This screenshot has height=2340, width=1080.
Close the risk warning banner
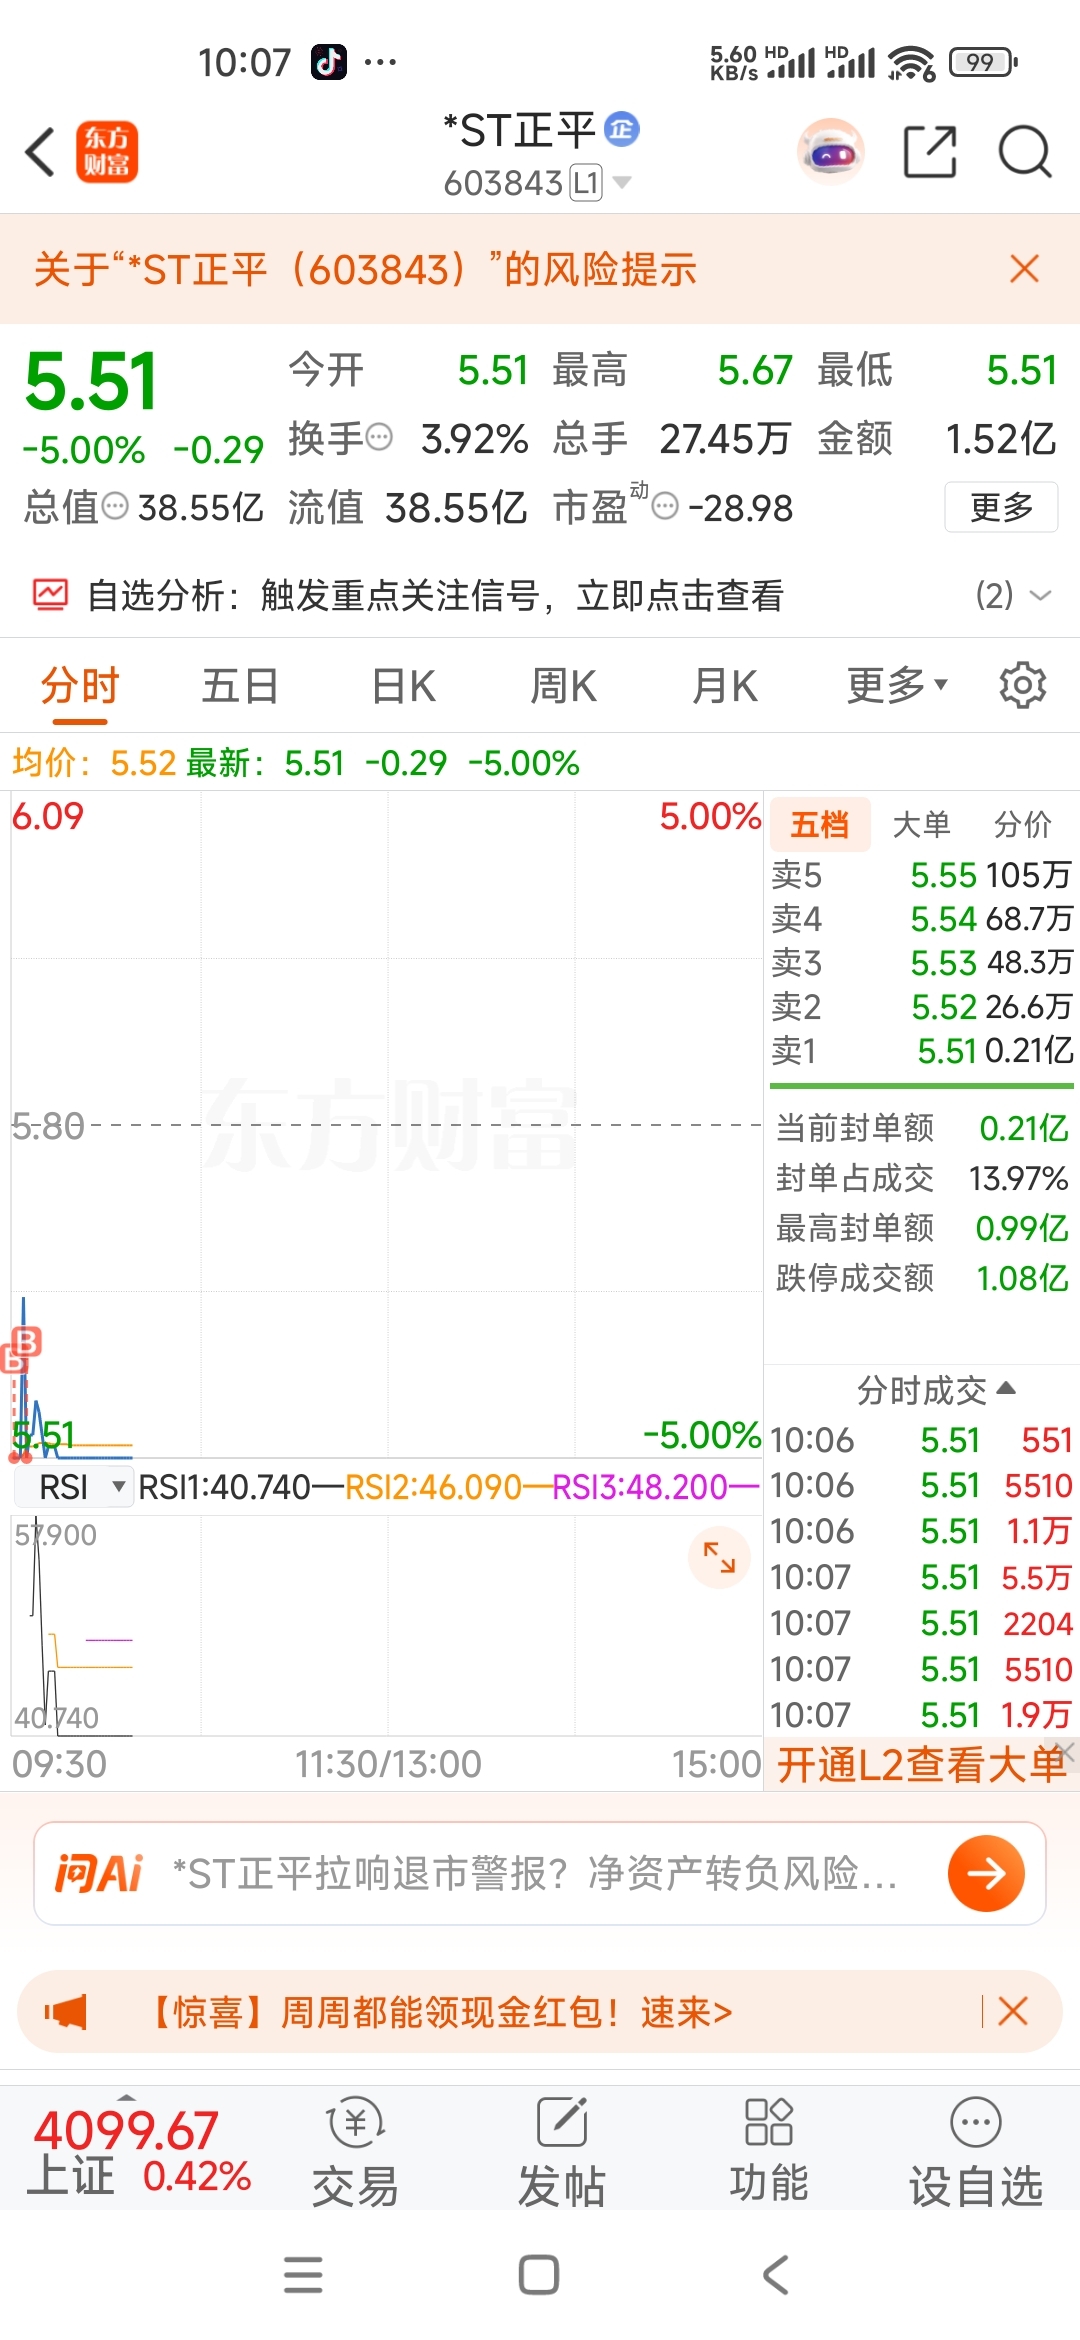(1024, 269)
